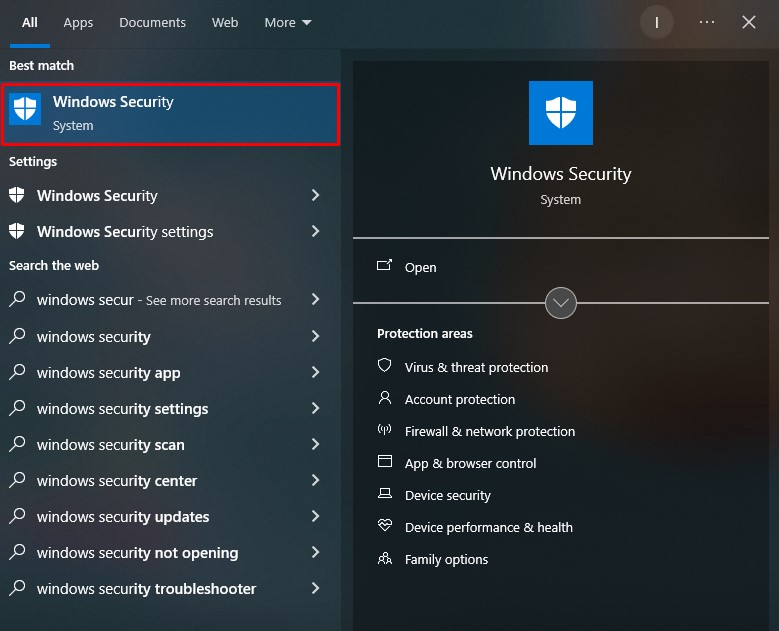The image size is (779, 631).
Task: Open App & browser control
Action: [x=470, y=464]
